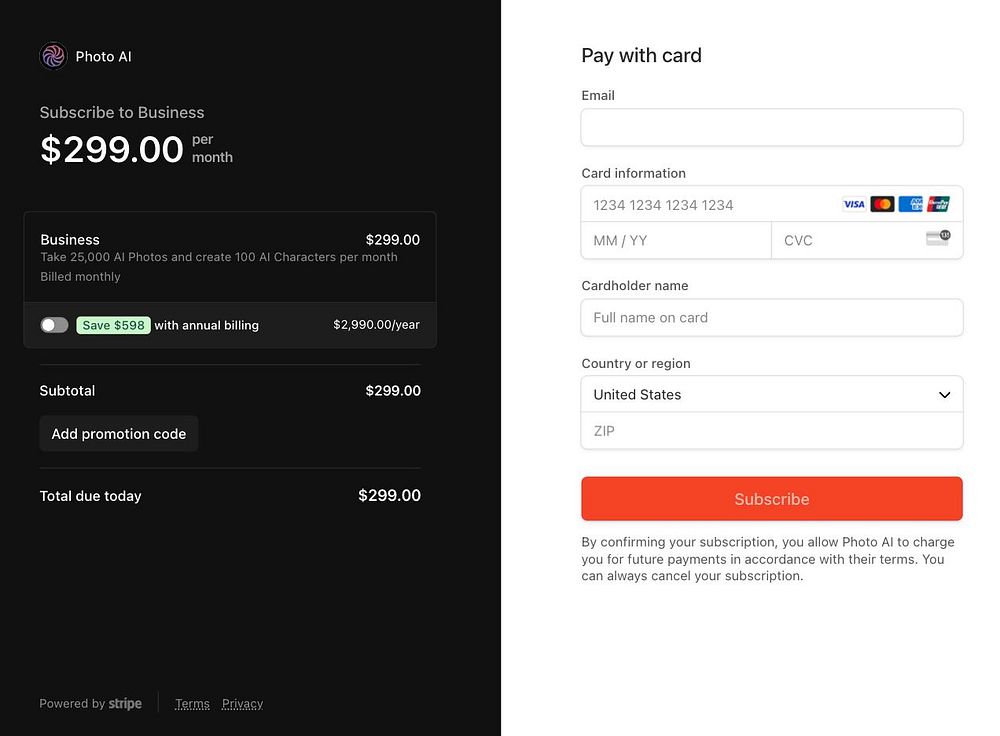The image size is (1000, 736).
Task: Click the card number field
Action: point(710,205)
